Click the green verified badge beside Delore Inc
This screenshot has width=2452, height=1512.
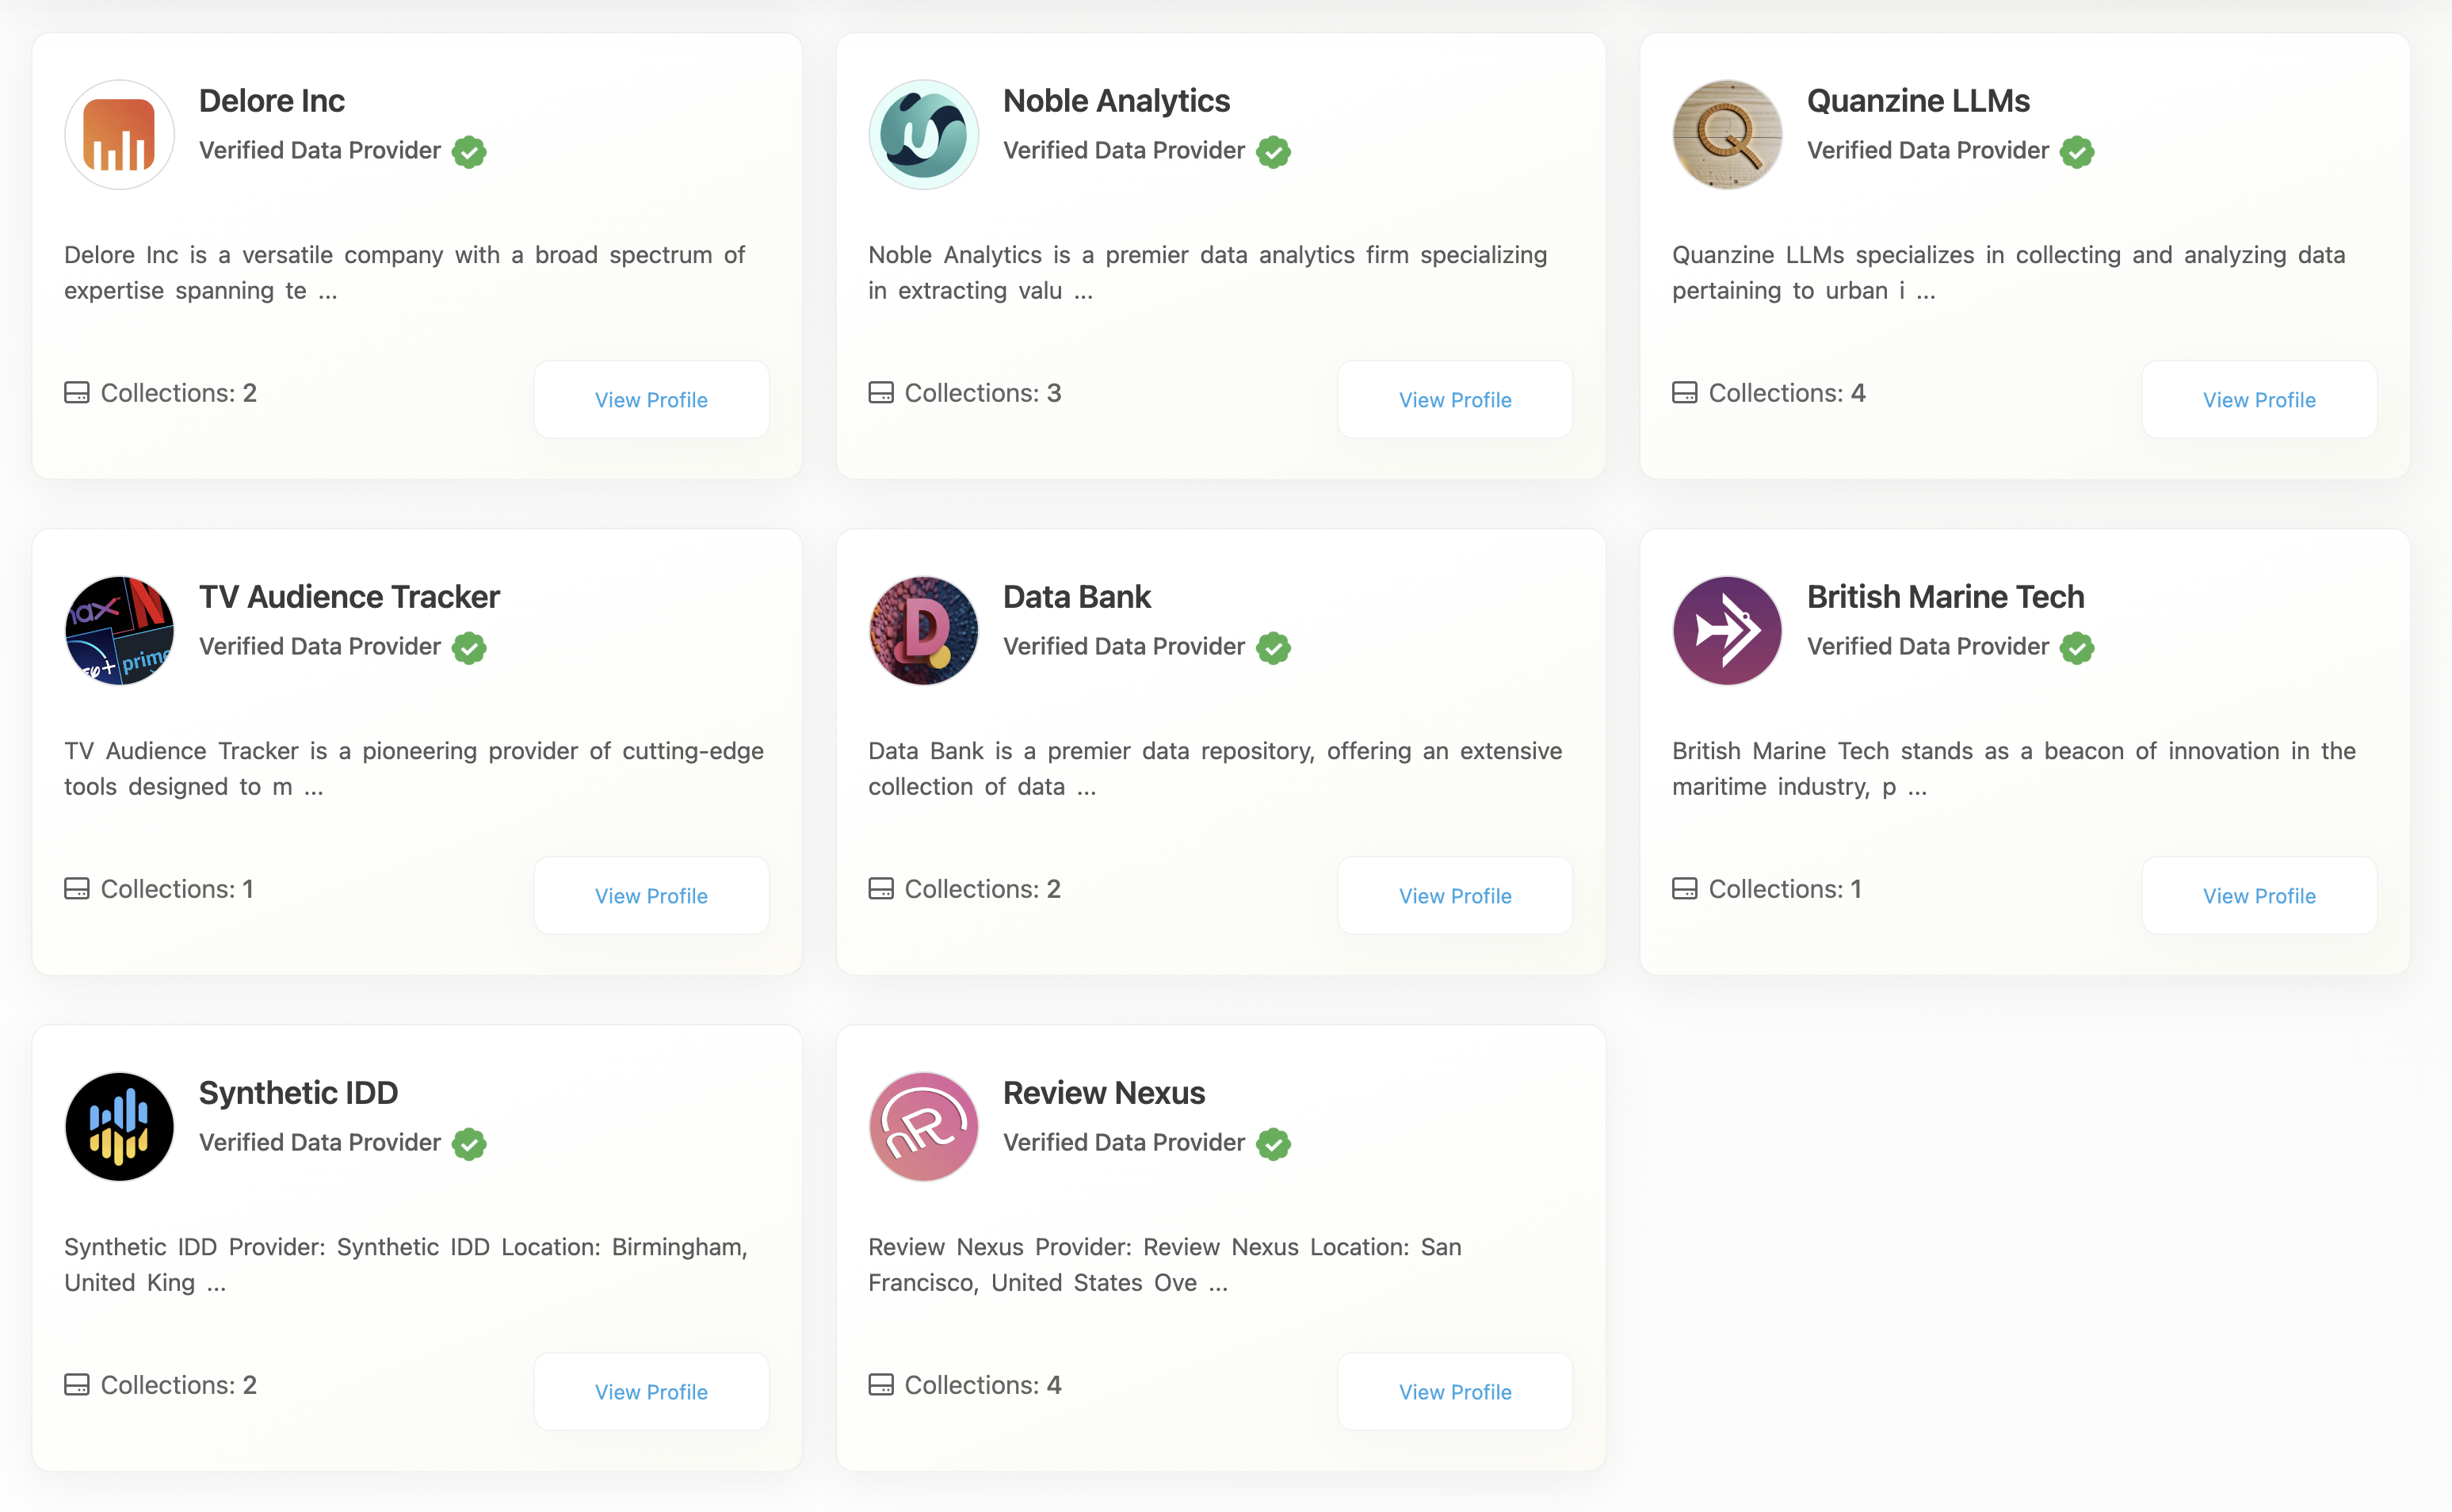click(469, 152)
